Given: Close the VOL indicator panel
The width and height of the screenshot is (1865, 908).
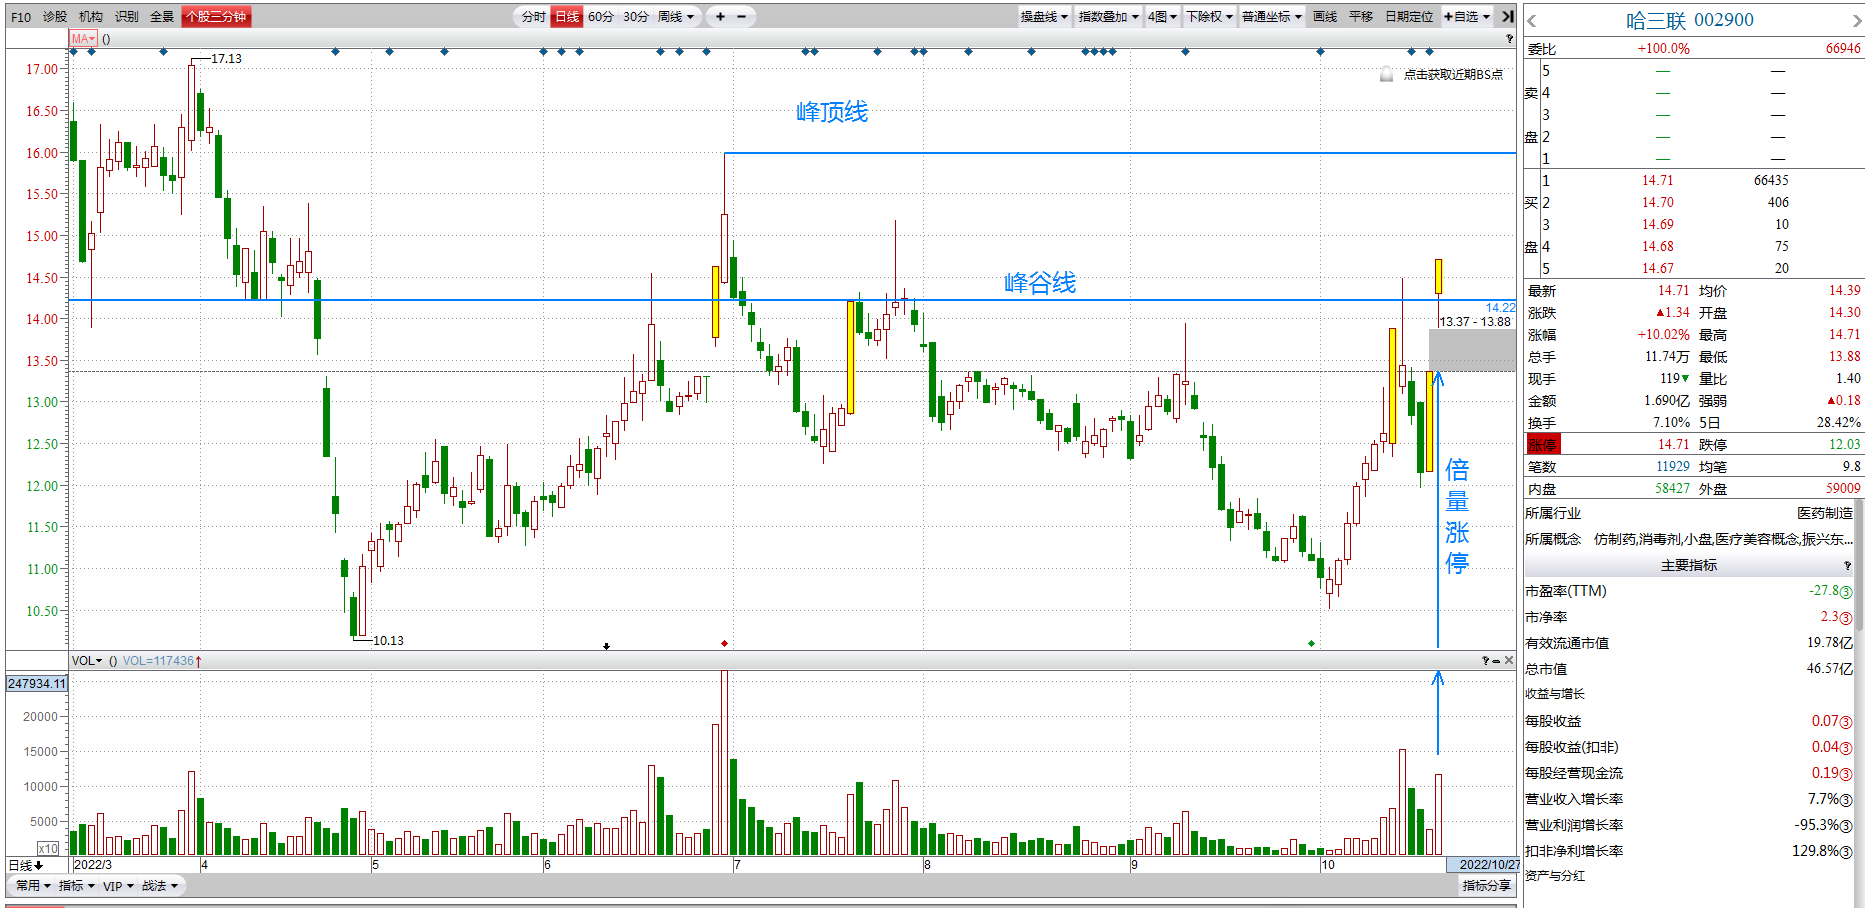Looking at the screenshot, I should (x=1509, y=661).
